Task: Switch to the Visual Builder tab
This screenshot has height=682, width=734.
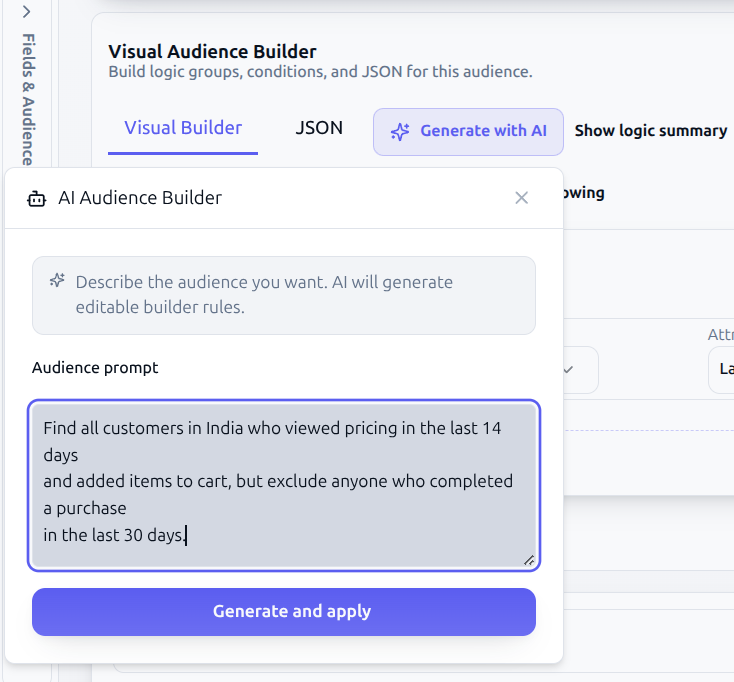Action: (x=183, y=128)
